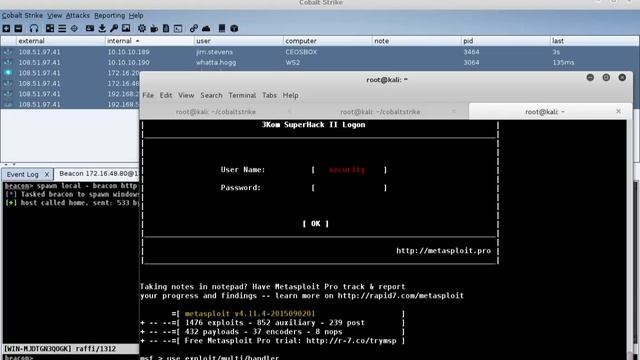Minimize the root@kali terminal window

(x=590, y=77)
